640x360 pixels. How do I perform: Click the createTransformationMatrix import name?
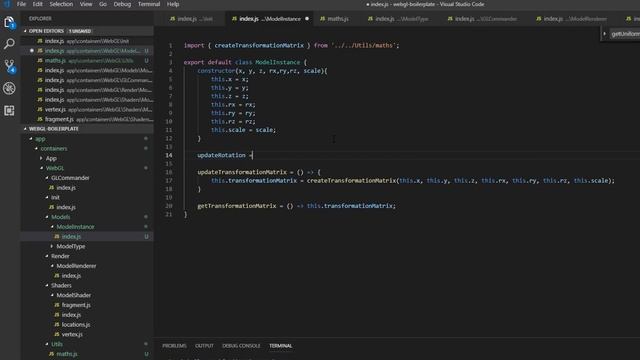pos(259,45)
